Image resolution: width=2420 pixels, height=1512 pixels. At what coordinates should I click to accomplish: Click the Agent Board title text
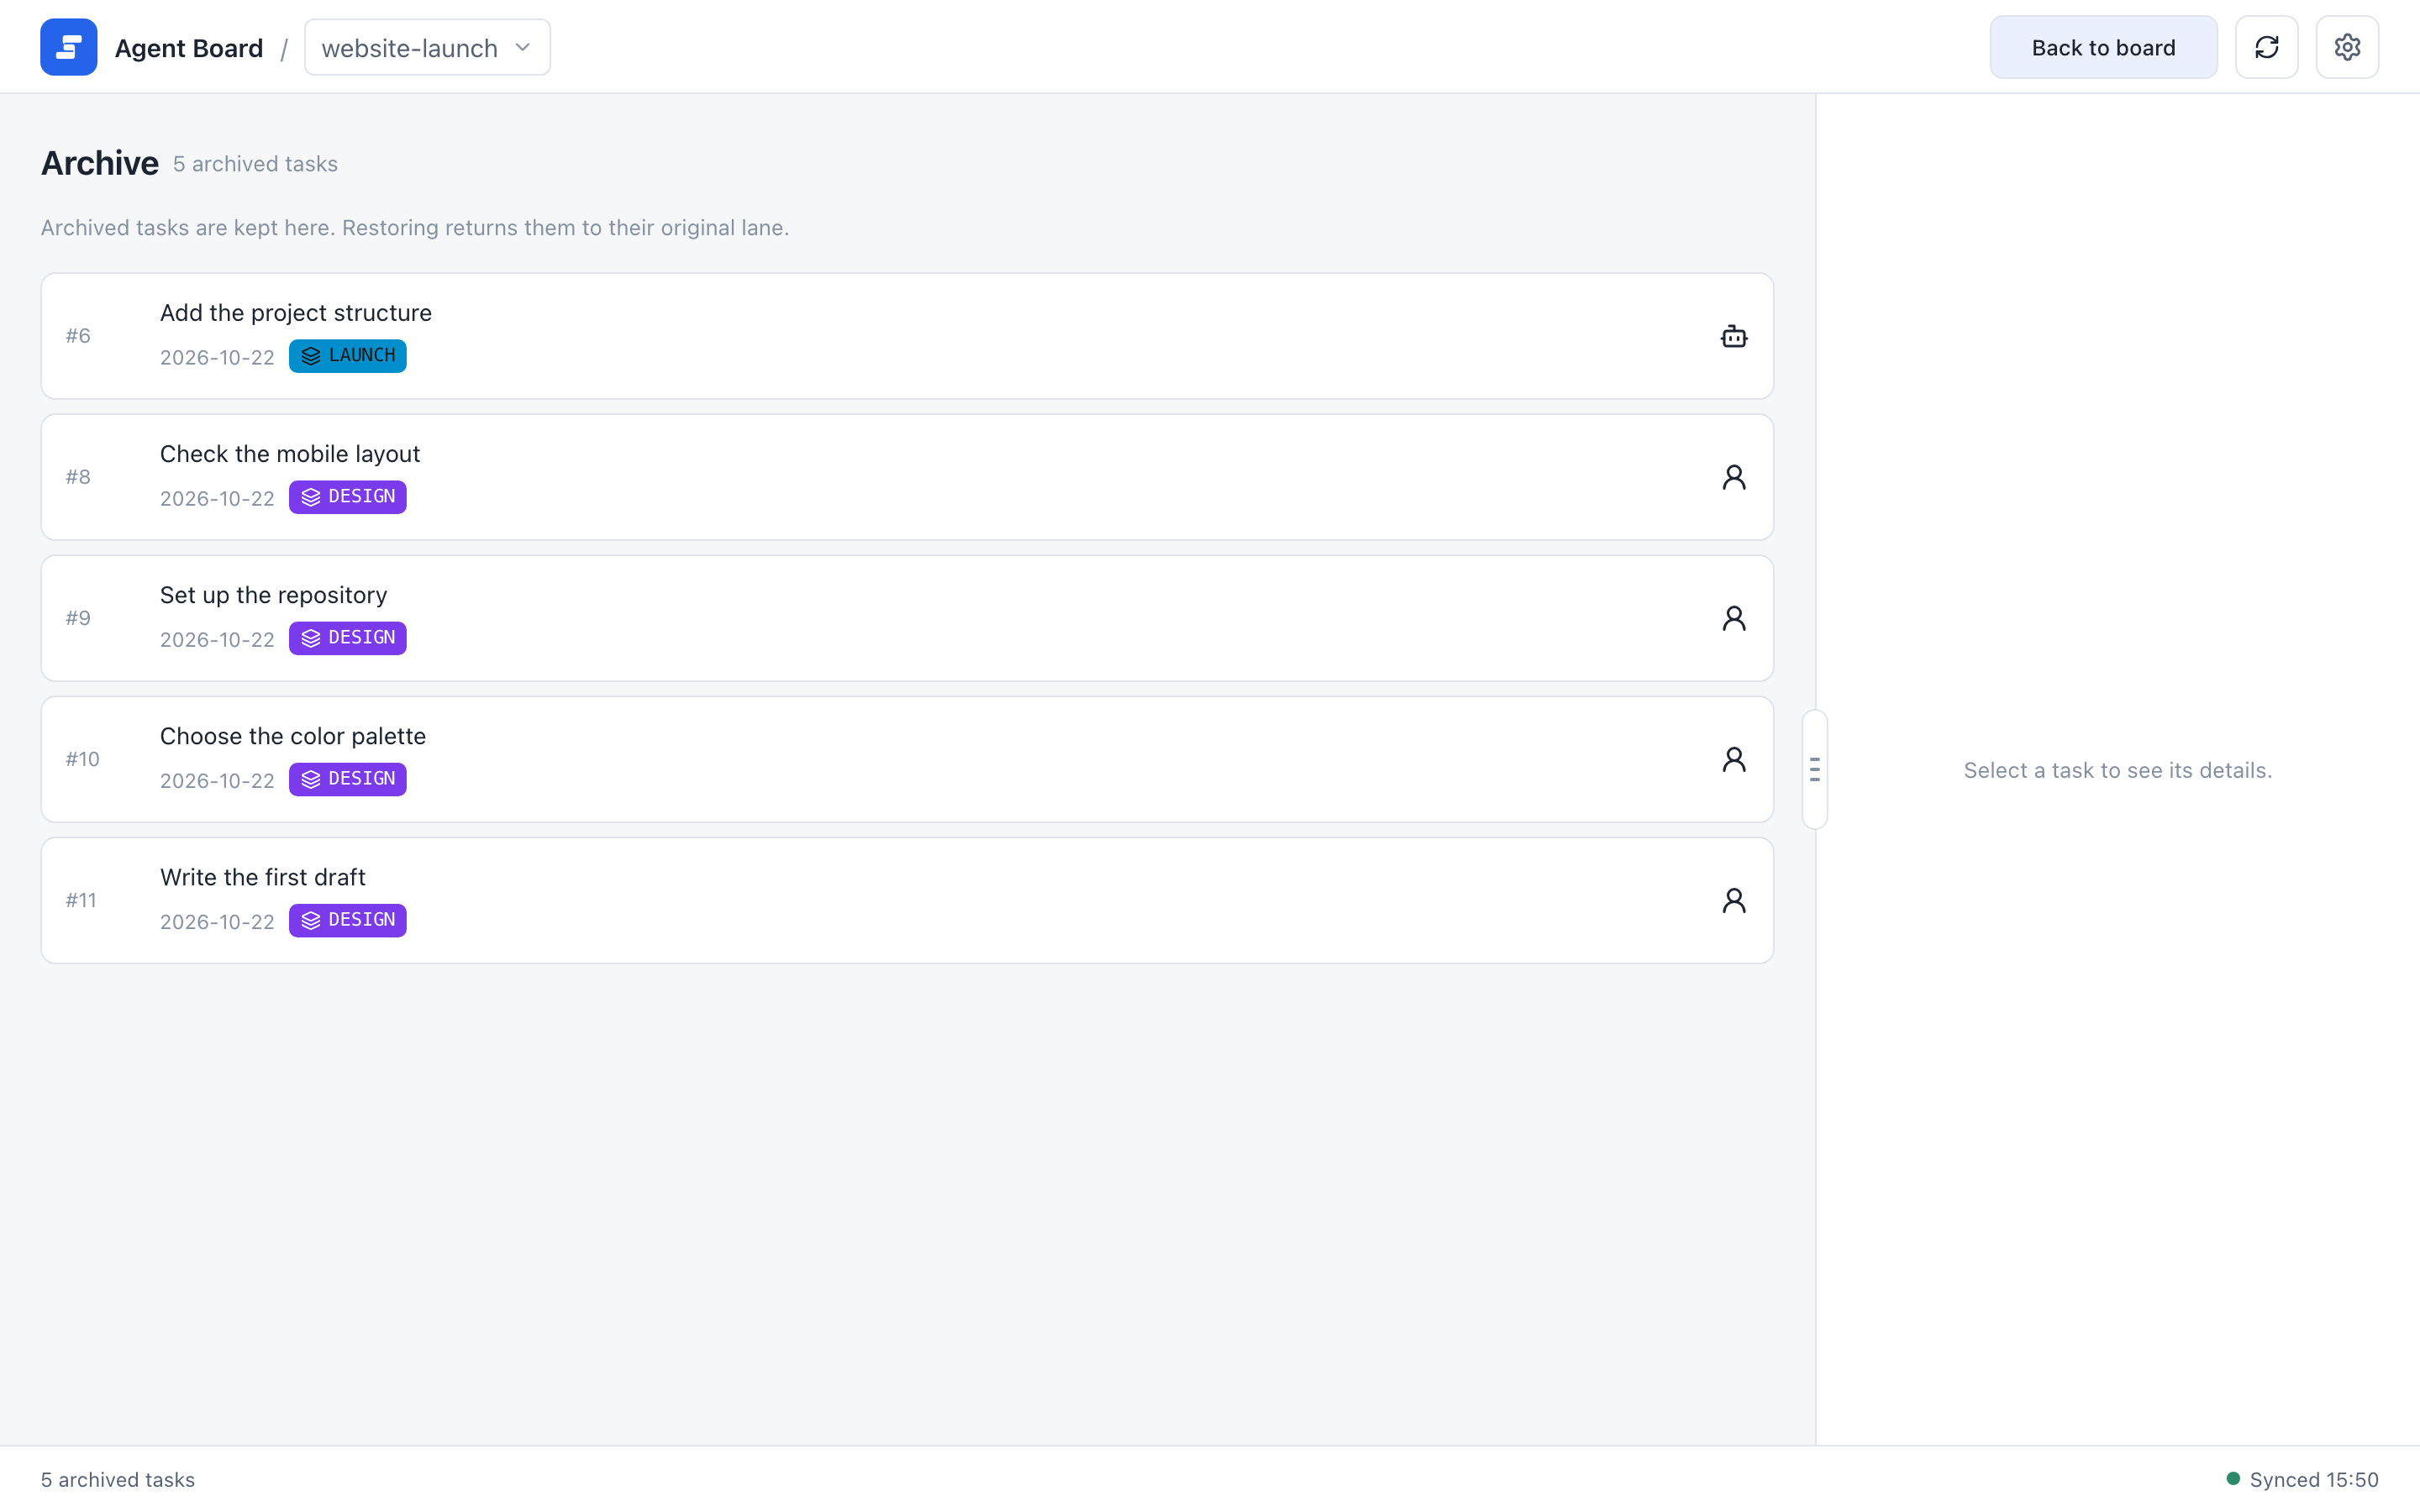click(x=189, y=48)
